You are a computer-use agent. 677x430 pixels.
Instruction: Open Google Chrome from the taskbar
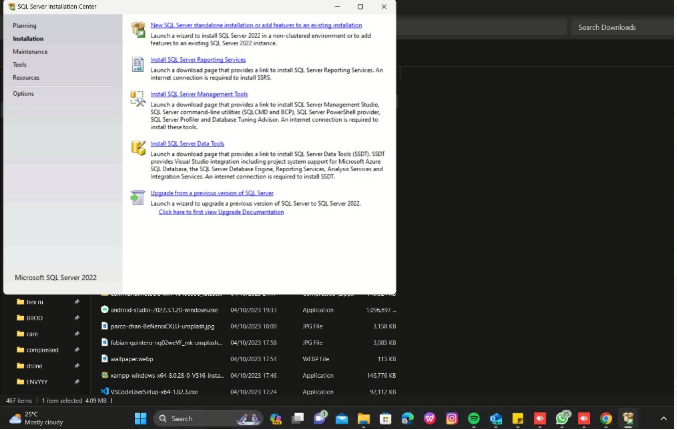coord(606,418)
